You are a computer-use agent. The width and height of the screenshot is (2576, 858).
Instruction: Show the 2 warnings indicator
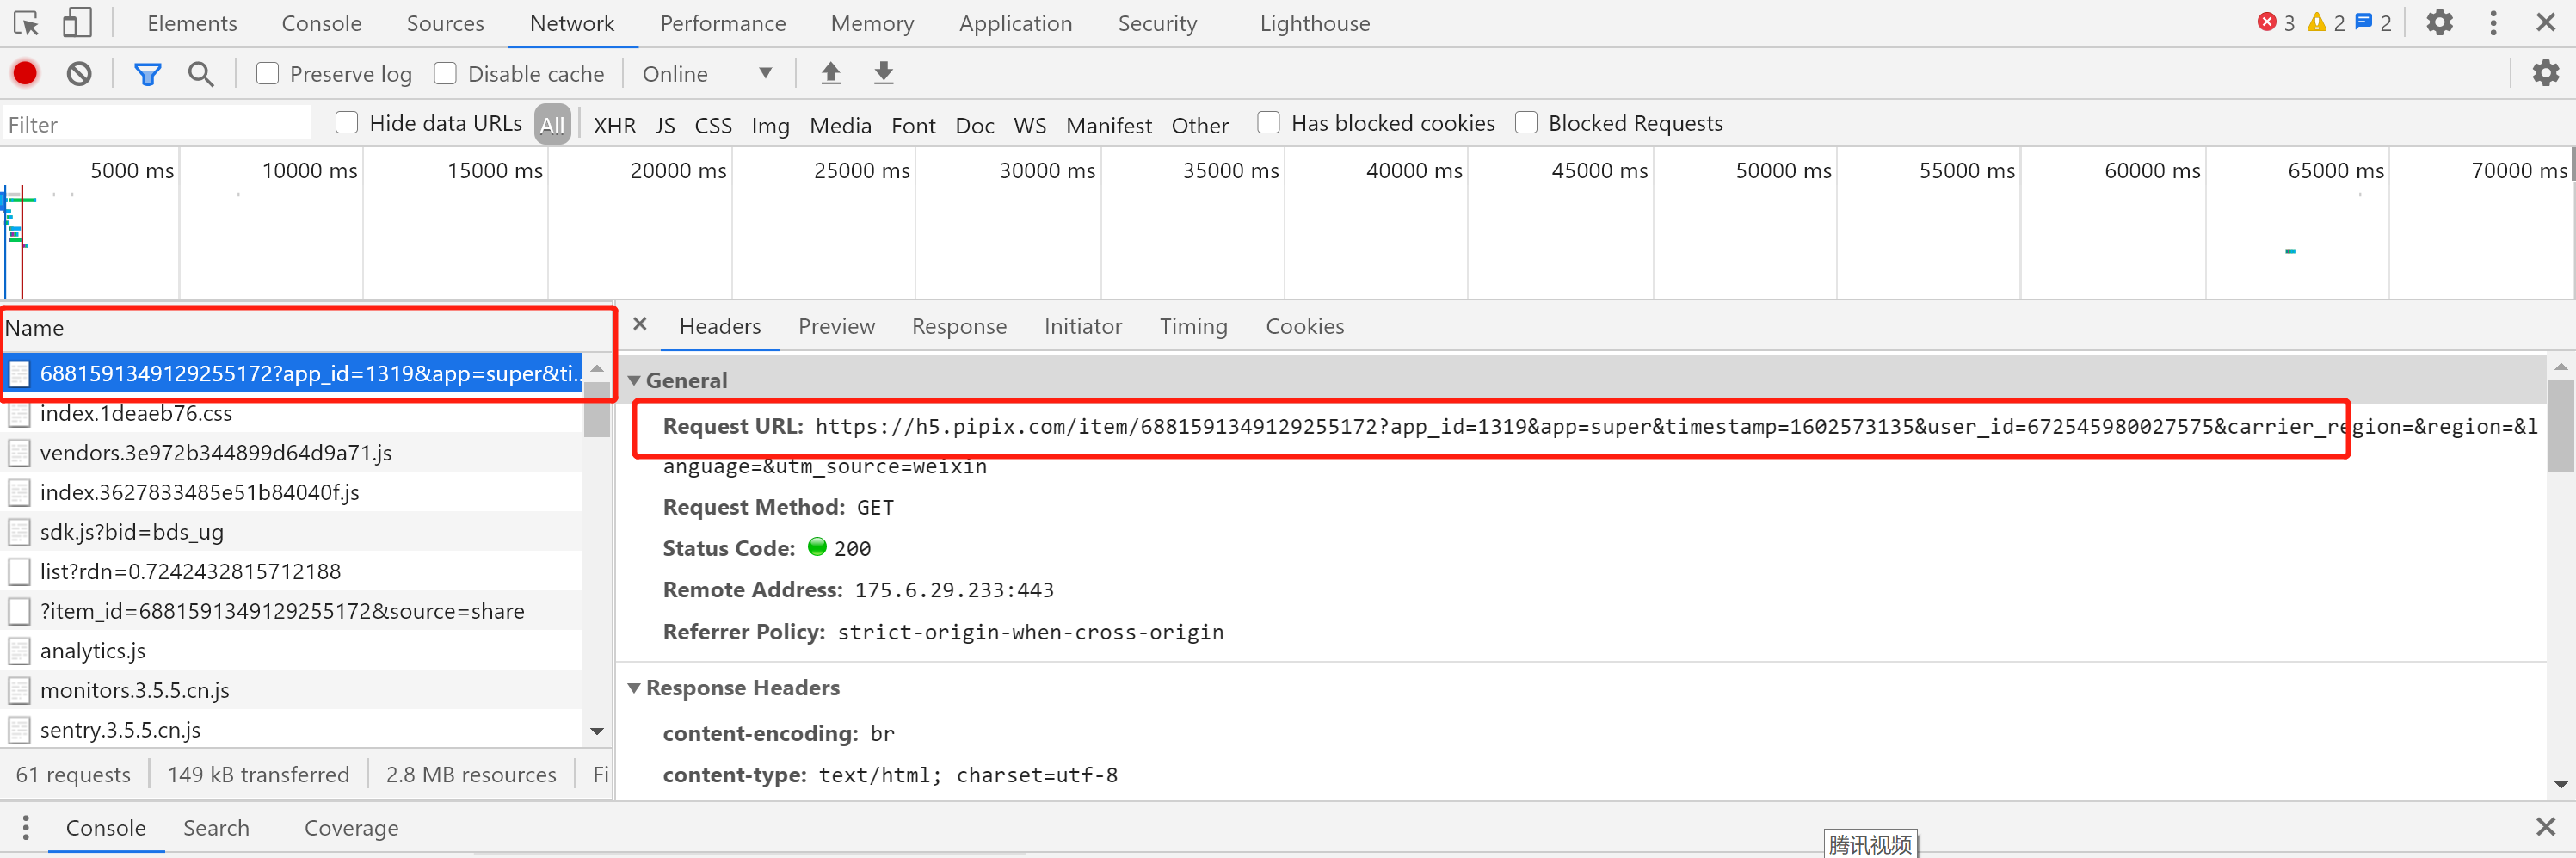tap(2325, 22)
